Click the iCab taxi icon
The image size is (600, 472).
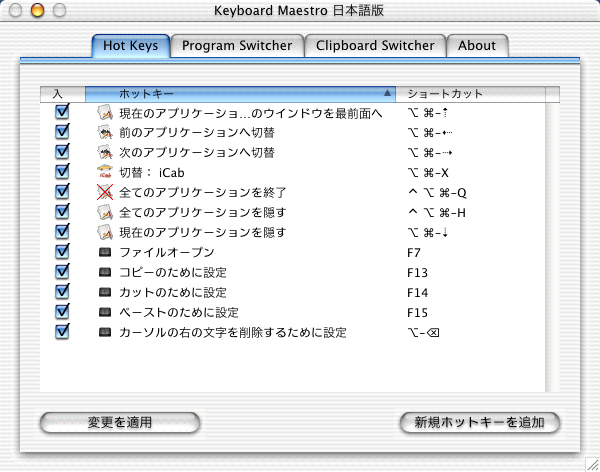click(105, 172)
